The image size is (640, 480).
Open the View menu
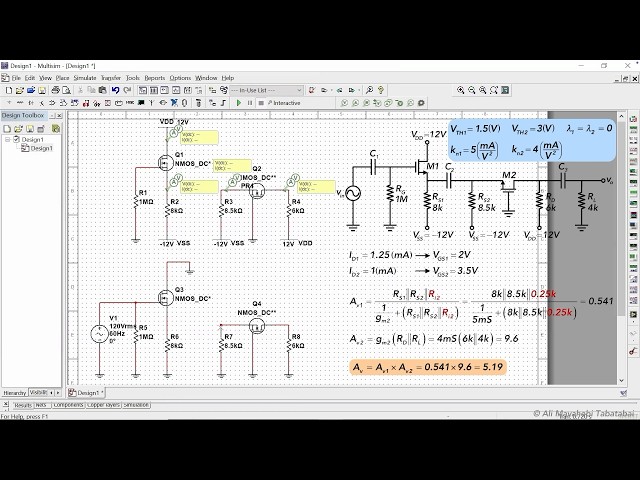(x=45, y=78)
